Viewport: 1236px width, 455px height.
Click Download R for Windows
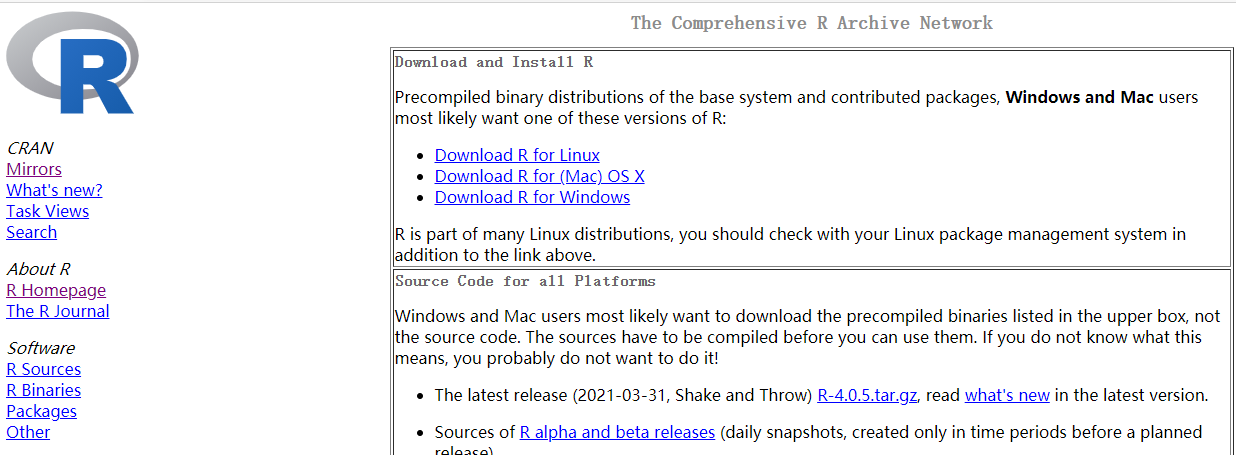tap(532, 197)
